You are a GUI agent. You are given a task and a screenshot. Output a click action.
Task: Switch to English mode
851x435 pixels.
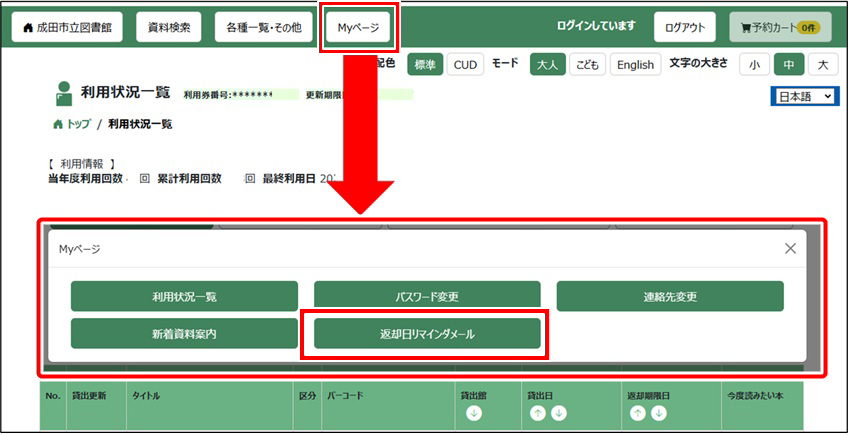click(636, 65)
